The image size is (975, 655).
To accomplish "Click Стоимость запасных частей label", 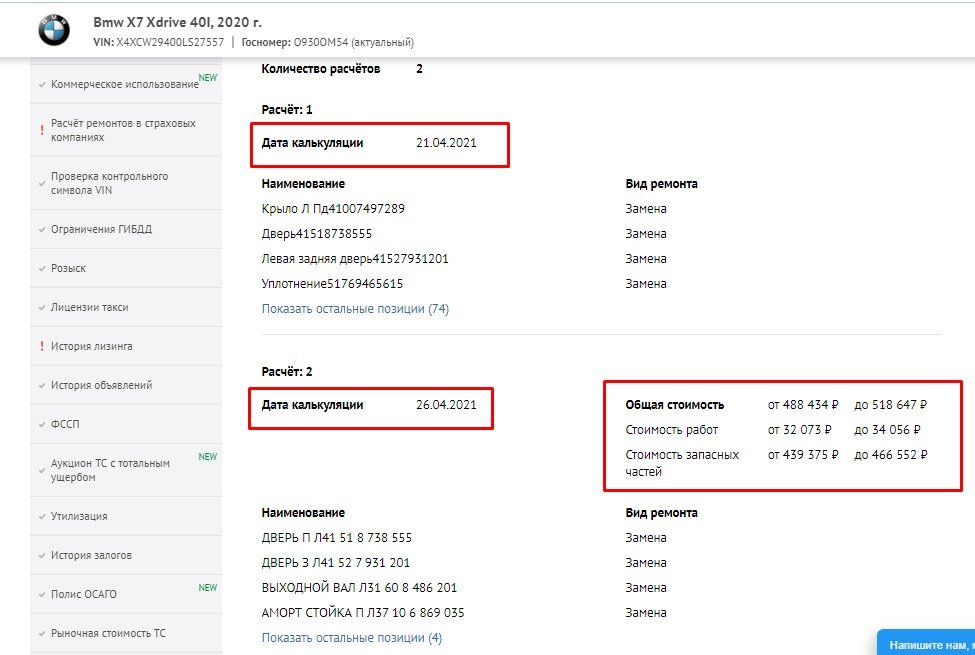I will pyautogui.click(x=682, y=463).
